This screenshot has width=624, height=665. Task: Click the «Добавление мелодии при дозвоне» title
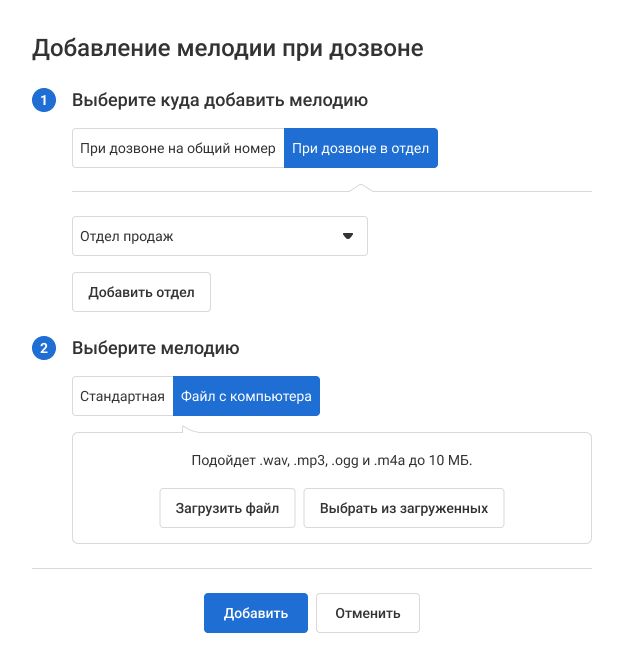coord(228,48)
